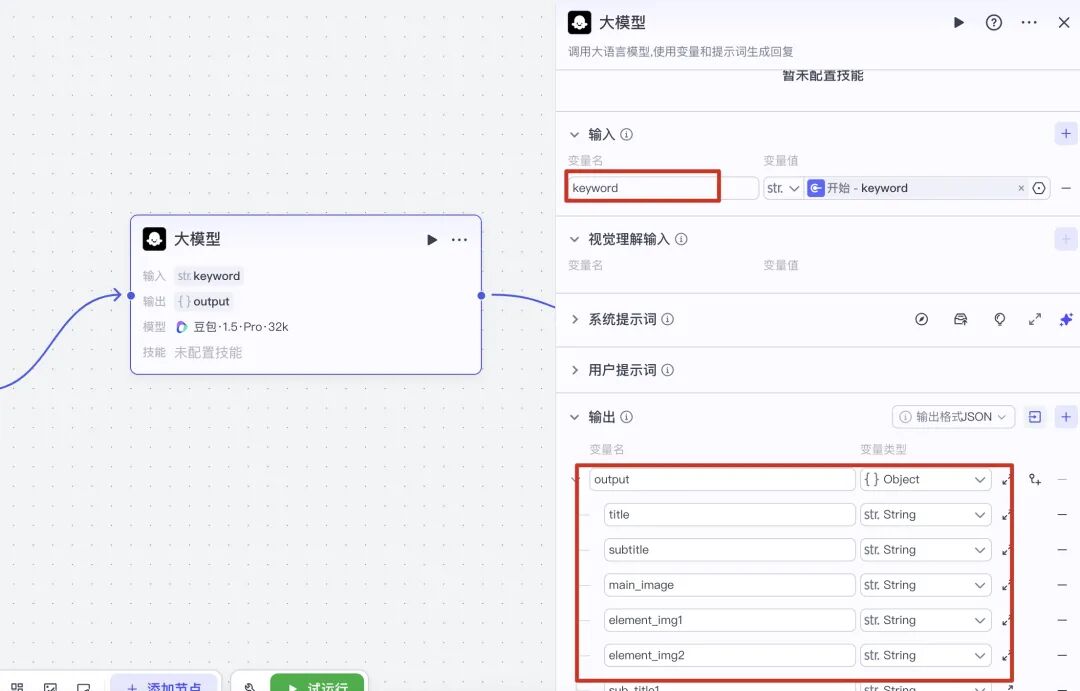Click the 添加节点 button
The height and width of the screenshot is (691, 1080).
pyautogui.click(x=166, y=686)
